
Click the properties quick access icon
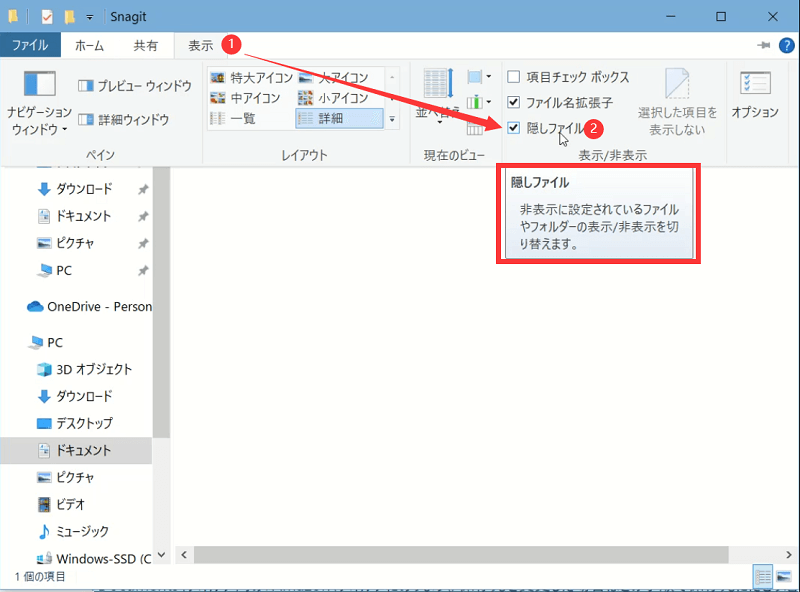(x=47, y=17)
